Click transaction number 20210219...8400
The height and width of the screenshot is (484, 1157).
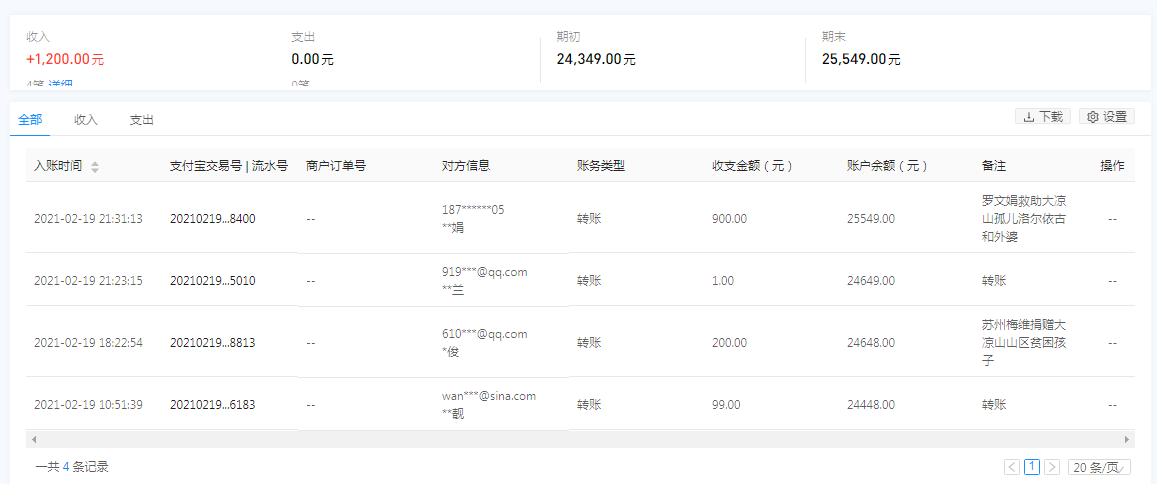tap(212, 218)
